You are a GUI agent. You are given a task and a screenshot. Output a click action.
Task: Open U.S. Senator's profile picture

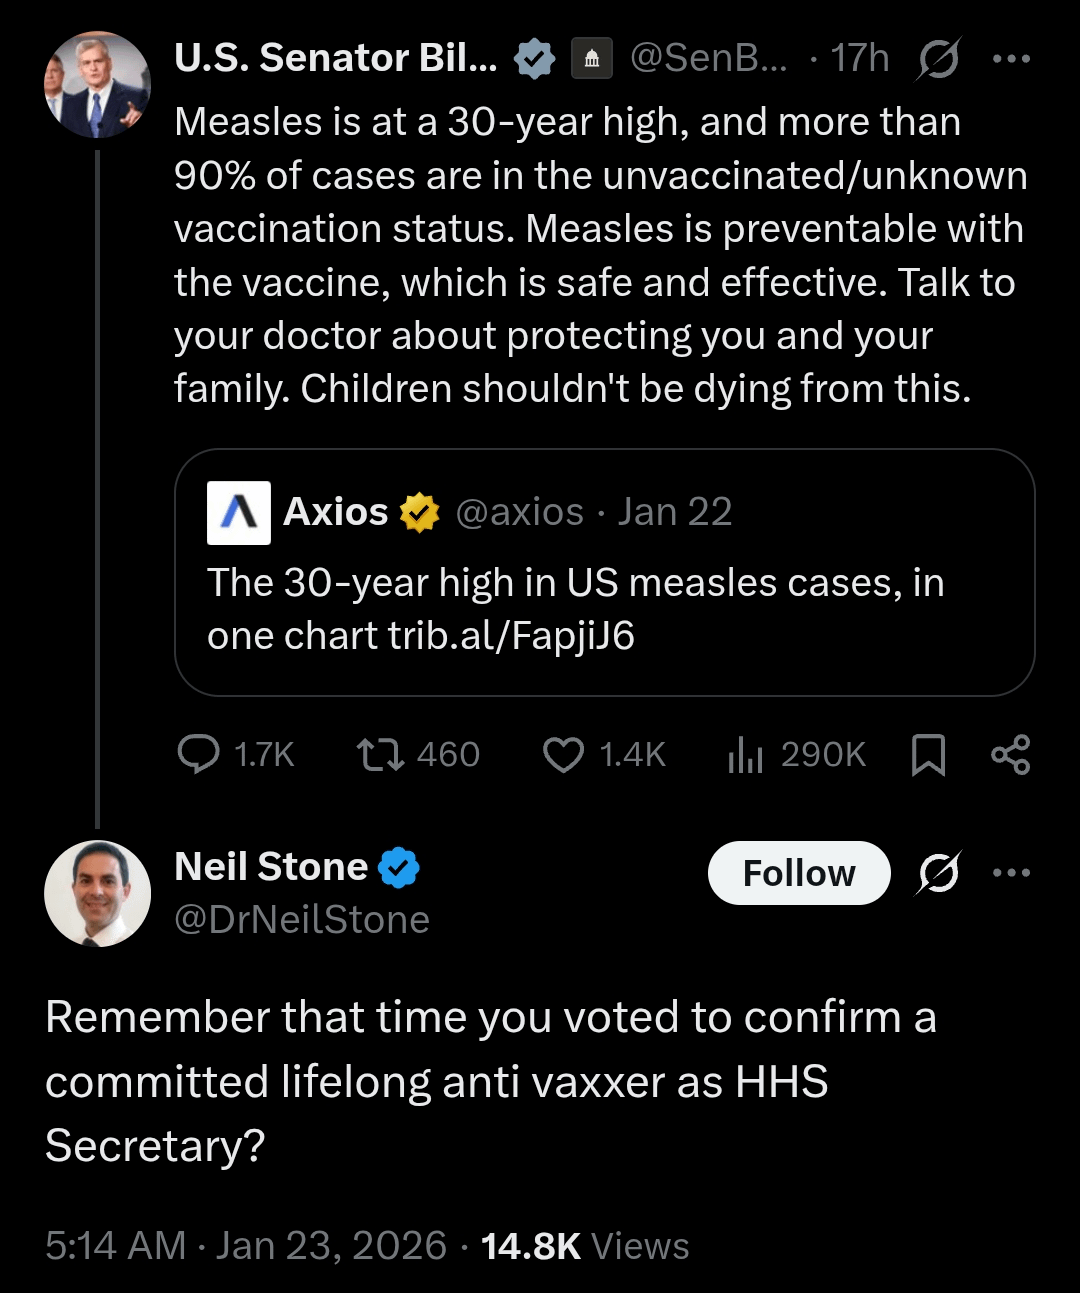[97, 85]
